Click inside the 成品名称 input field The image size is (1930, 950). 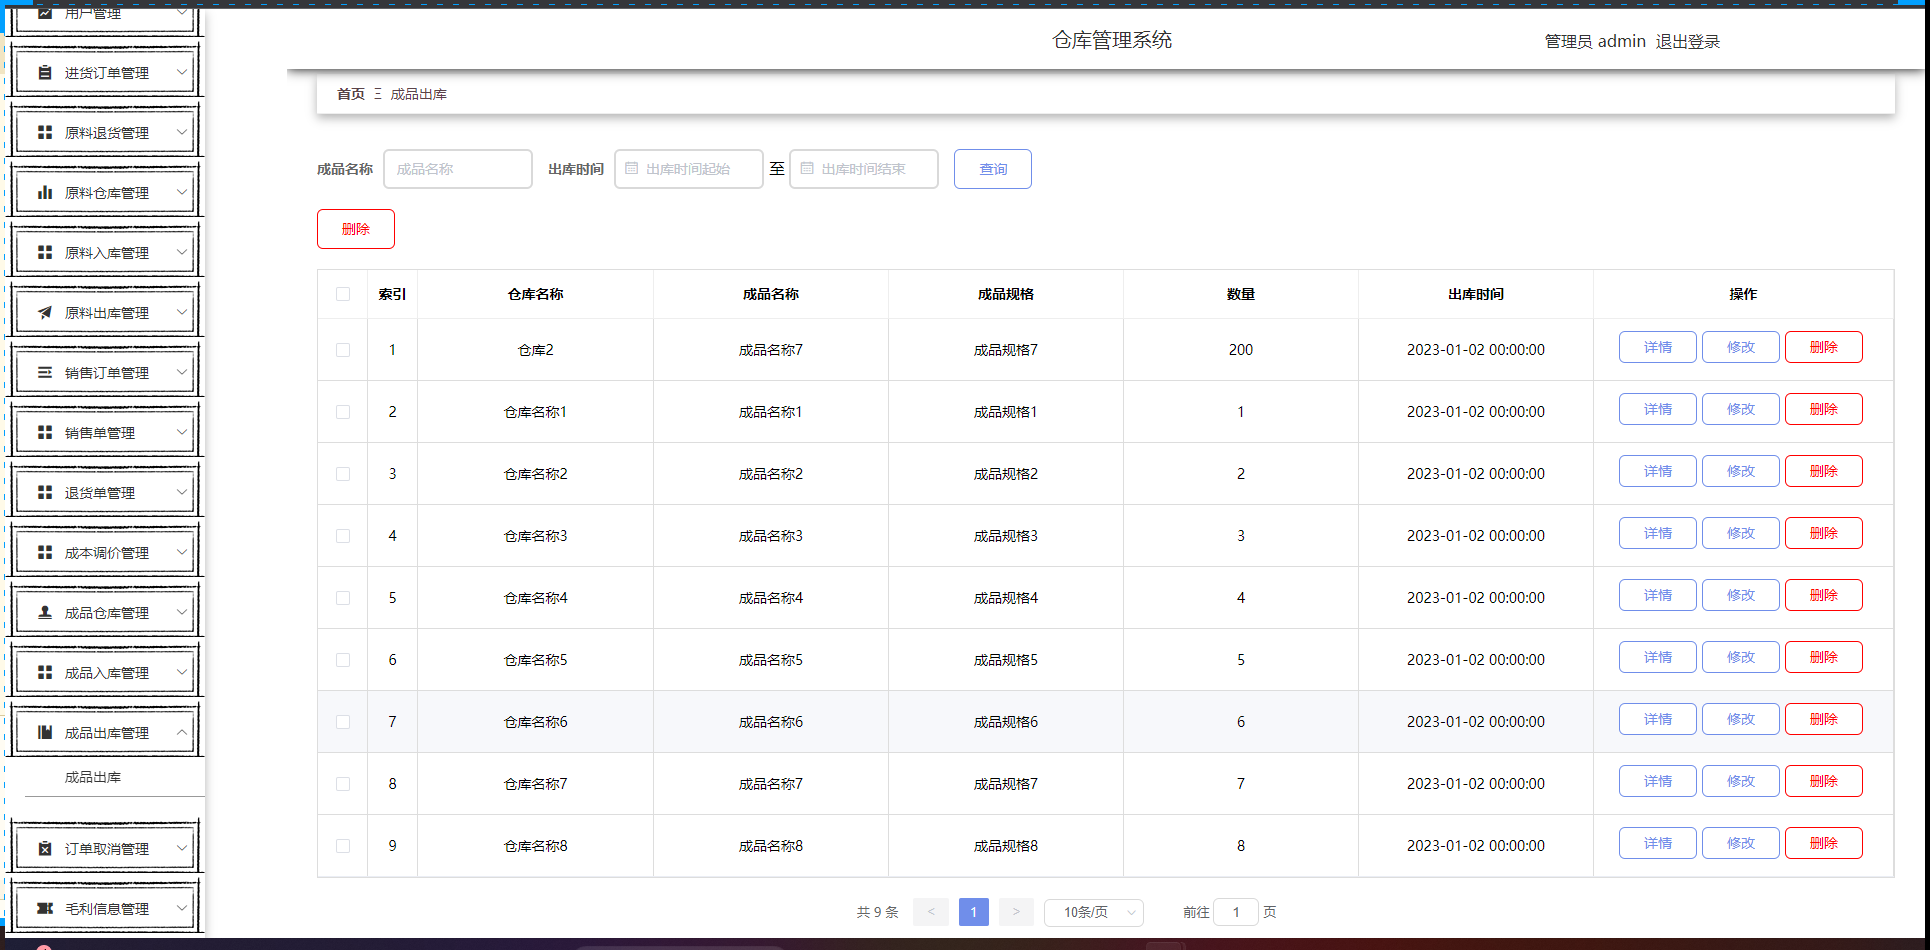pos(457,168)
